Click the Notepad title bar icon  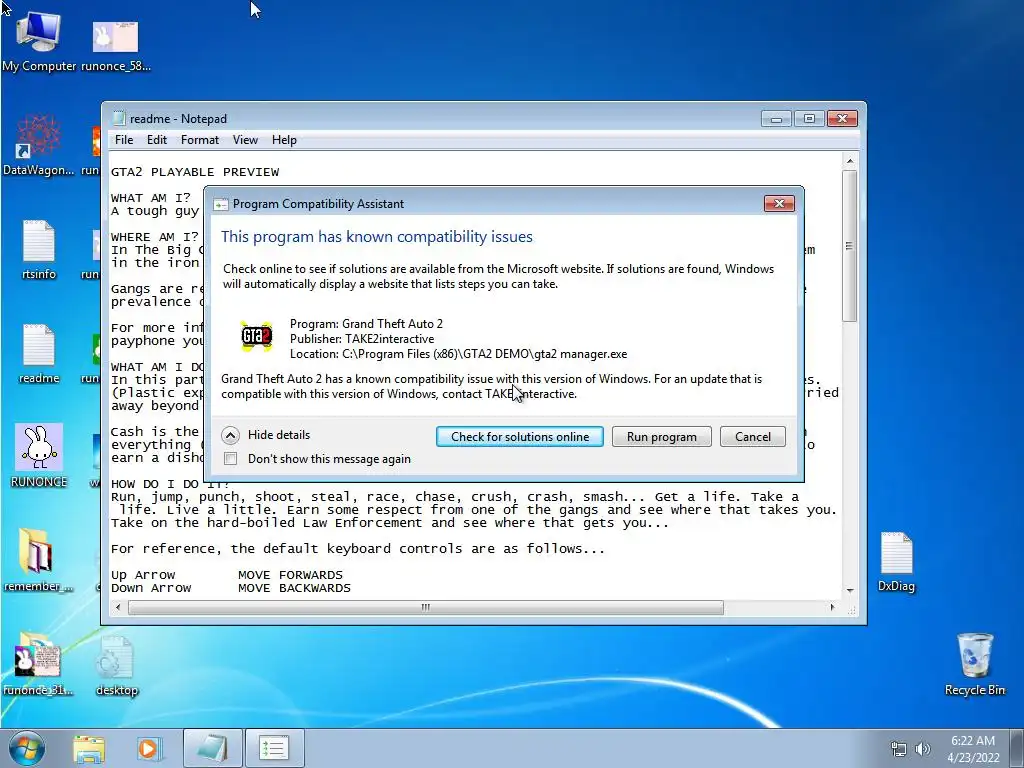(118, 118)
